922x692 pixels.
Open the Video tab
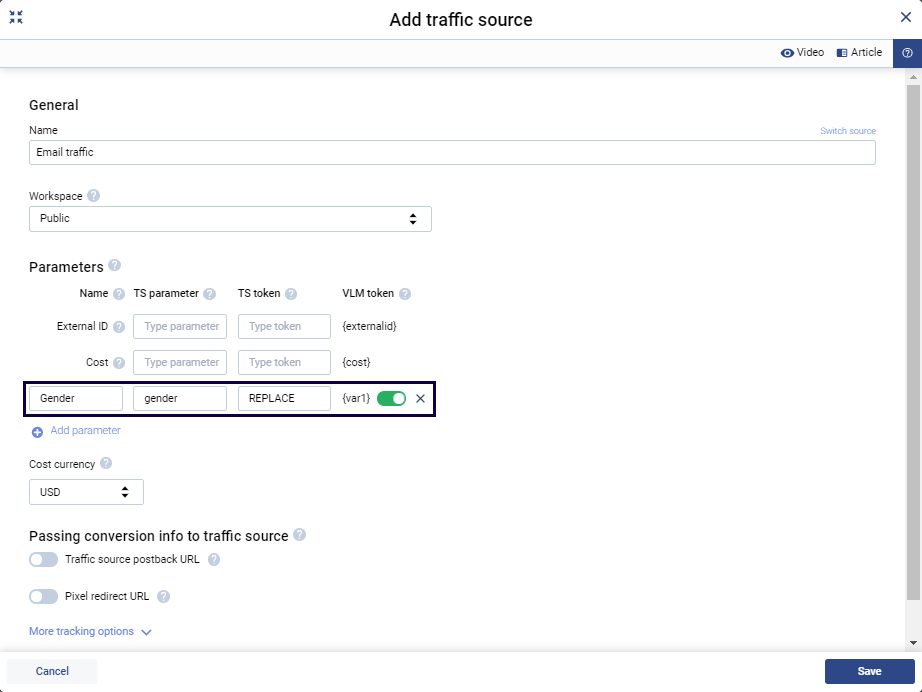coord(802,52)
